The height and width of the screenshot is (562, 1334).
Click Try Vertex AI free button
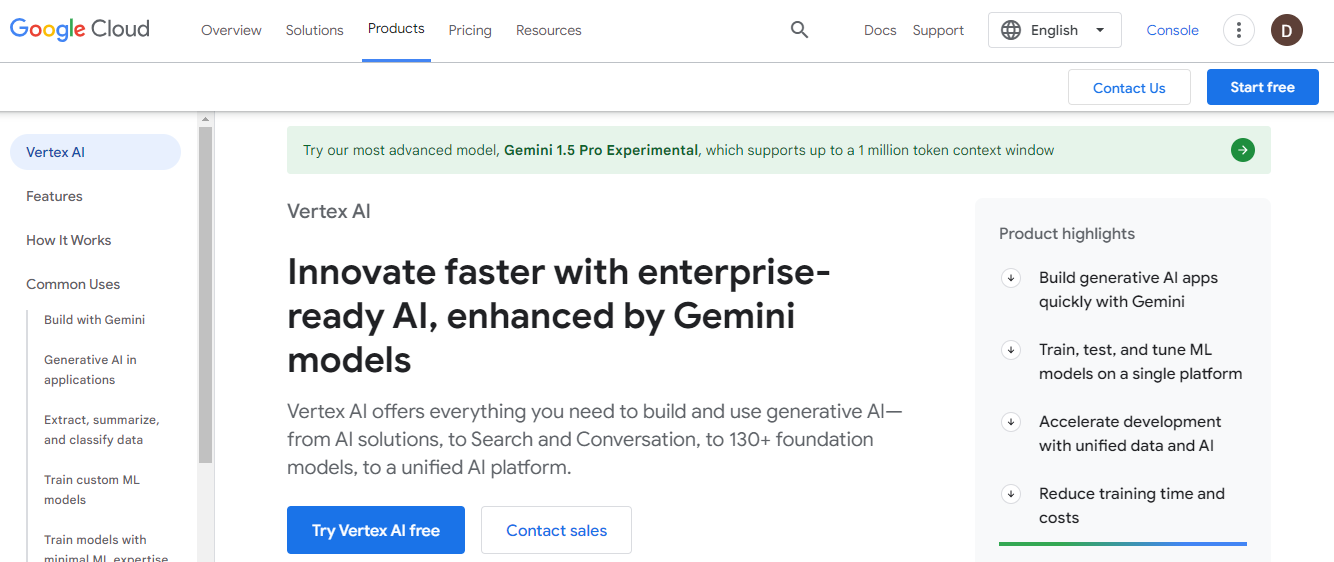point(376,530)
